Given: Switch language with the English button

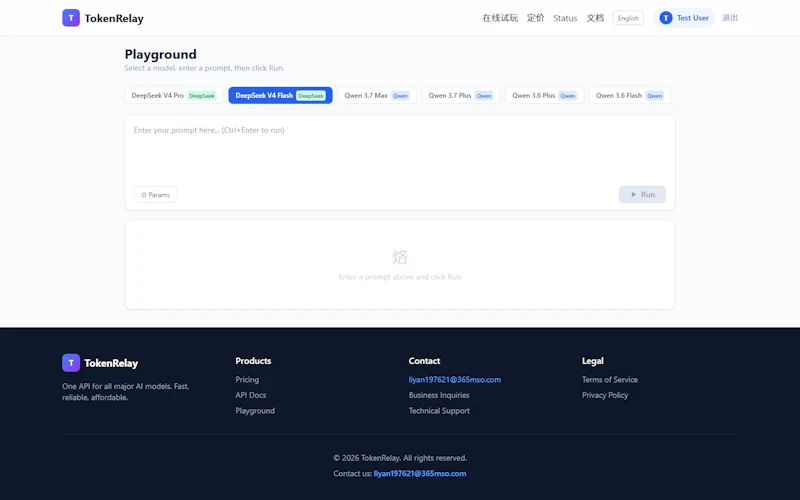Looking at the screenshot, I should [628, 18].
